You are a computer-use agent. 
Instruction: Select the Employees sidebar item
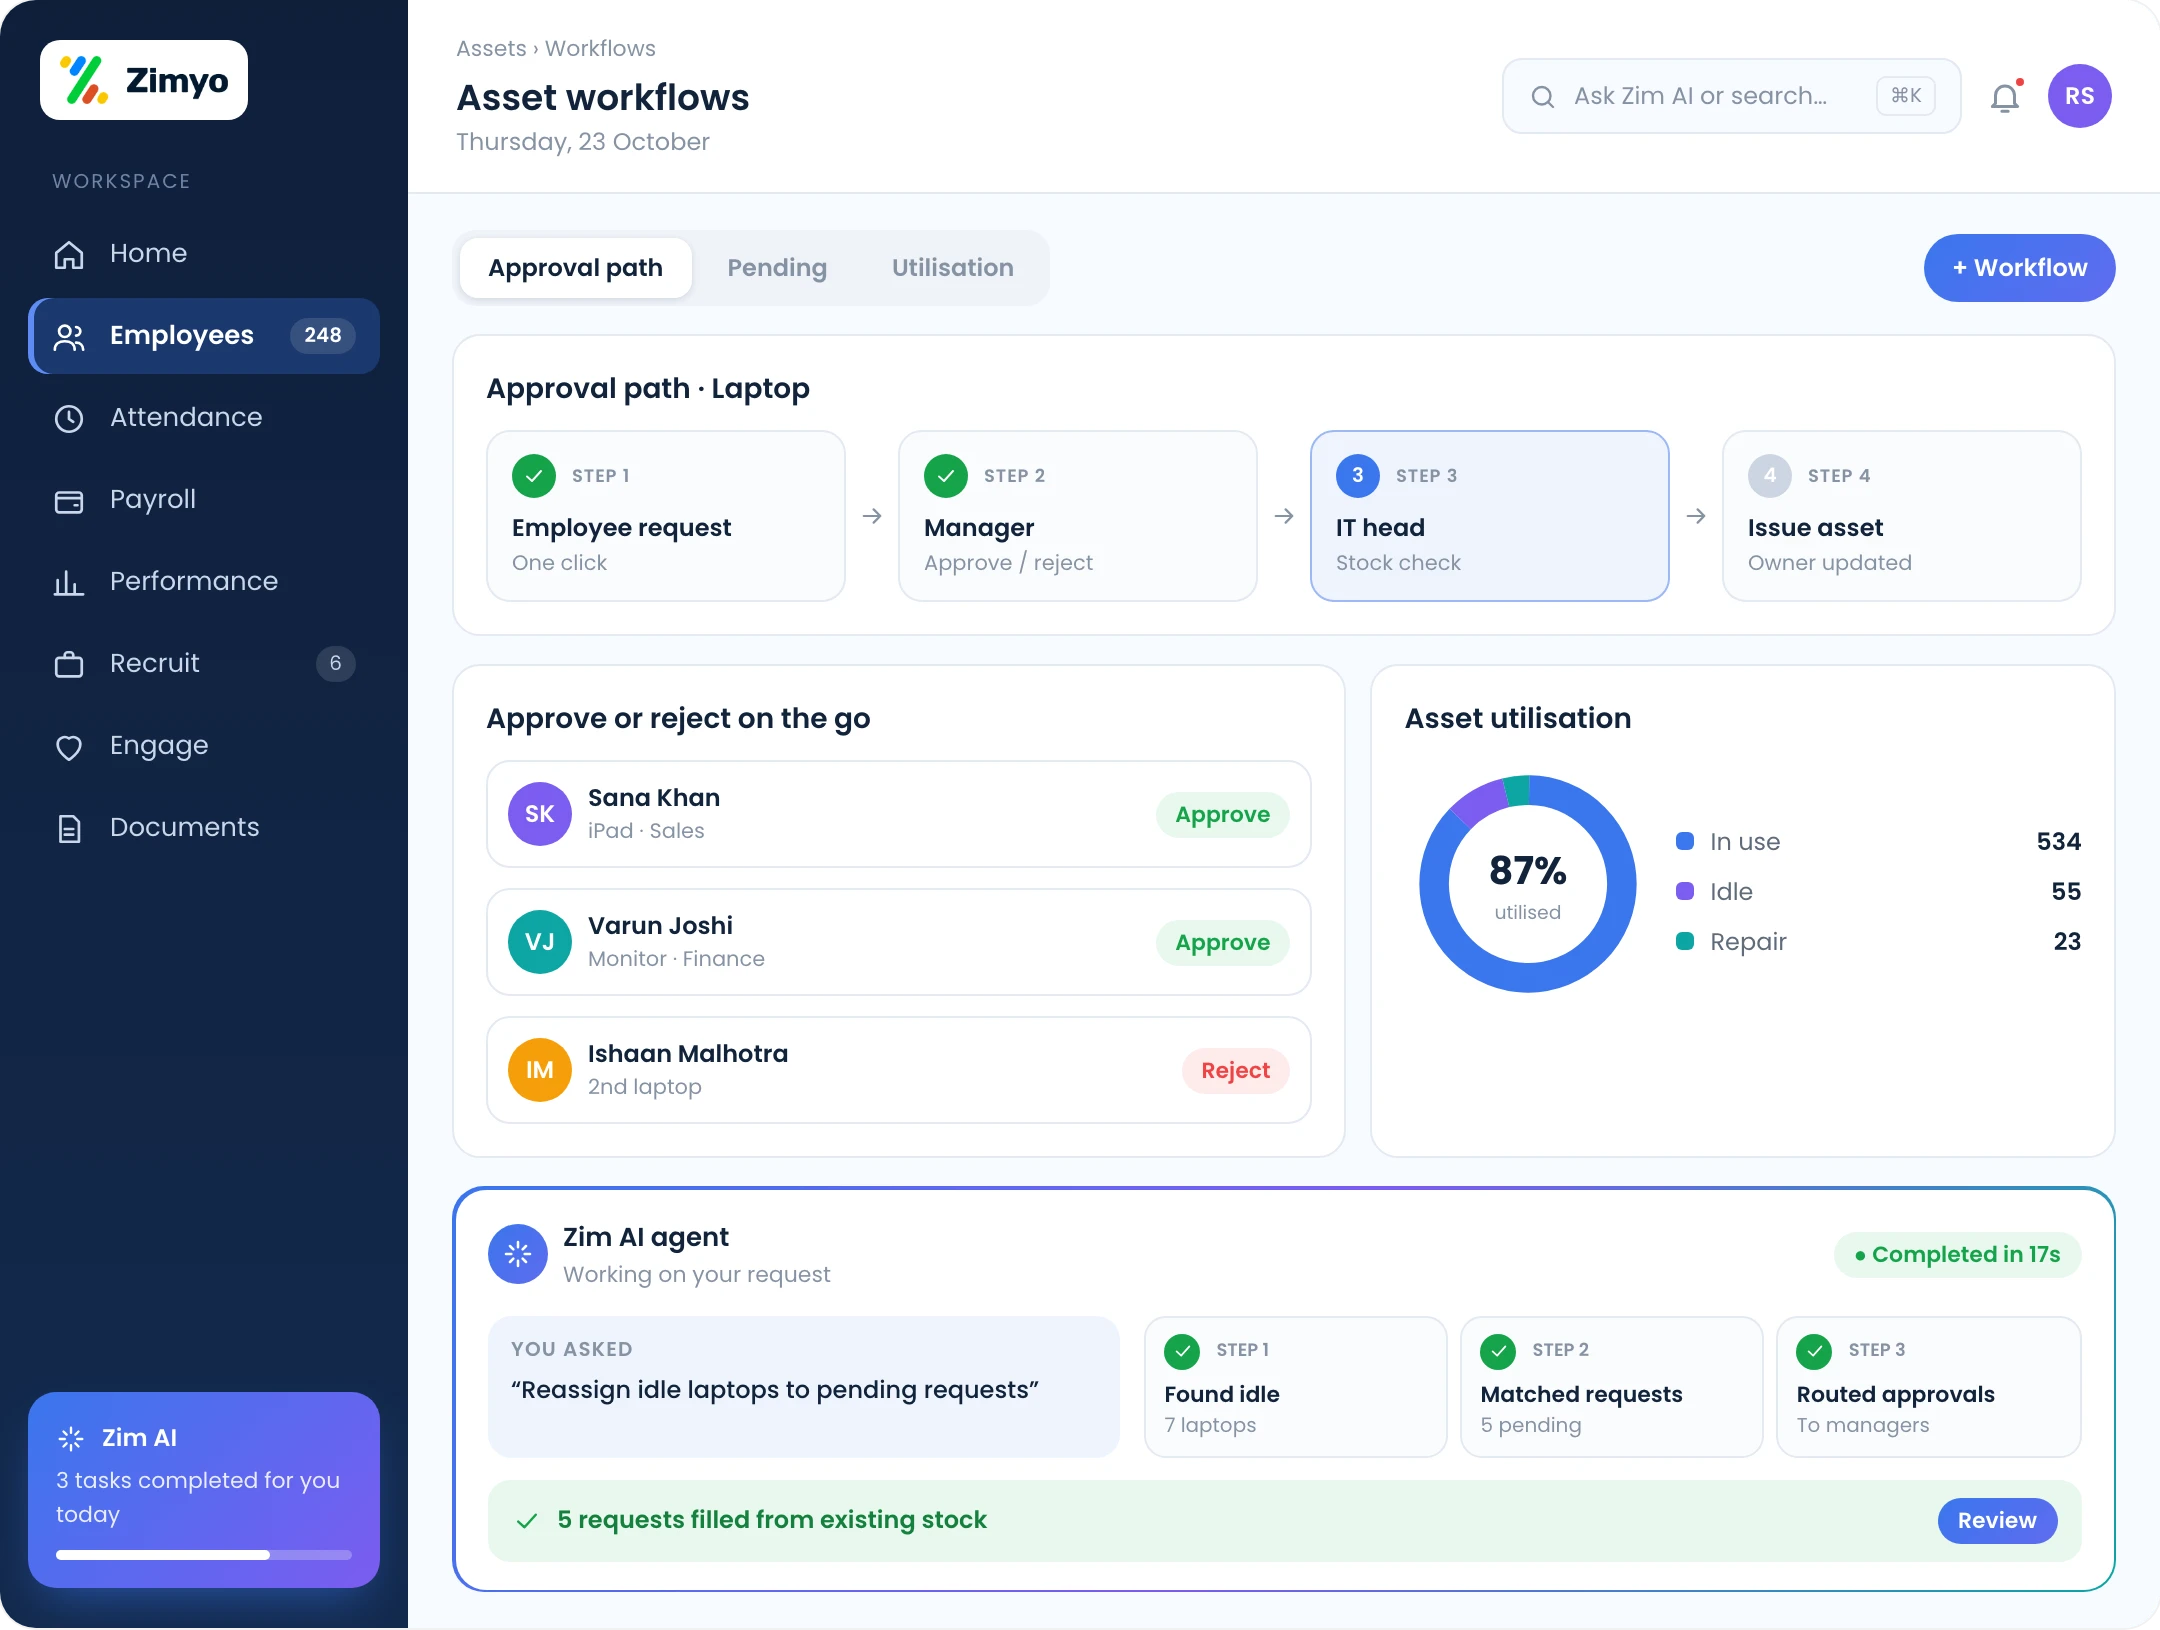tap(204, 335)
